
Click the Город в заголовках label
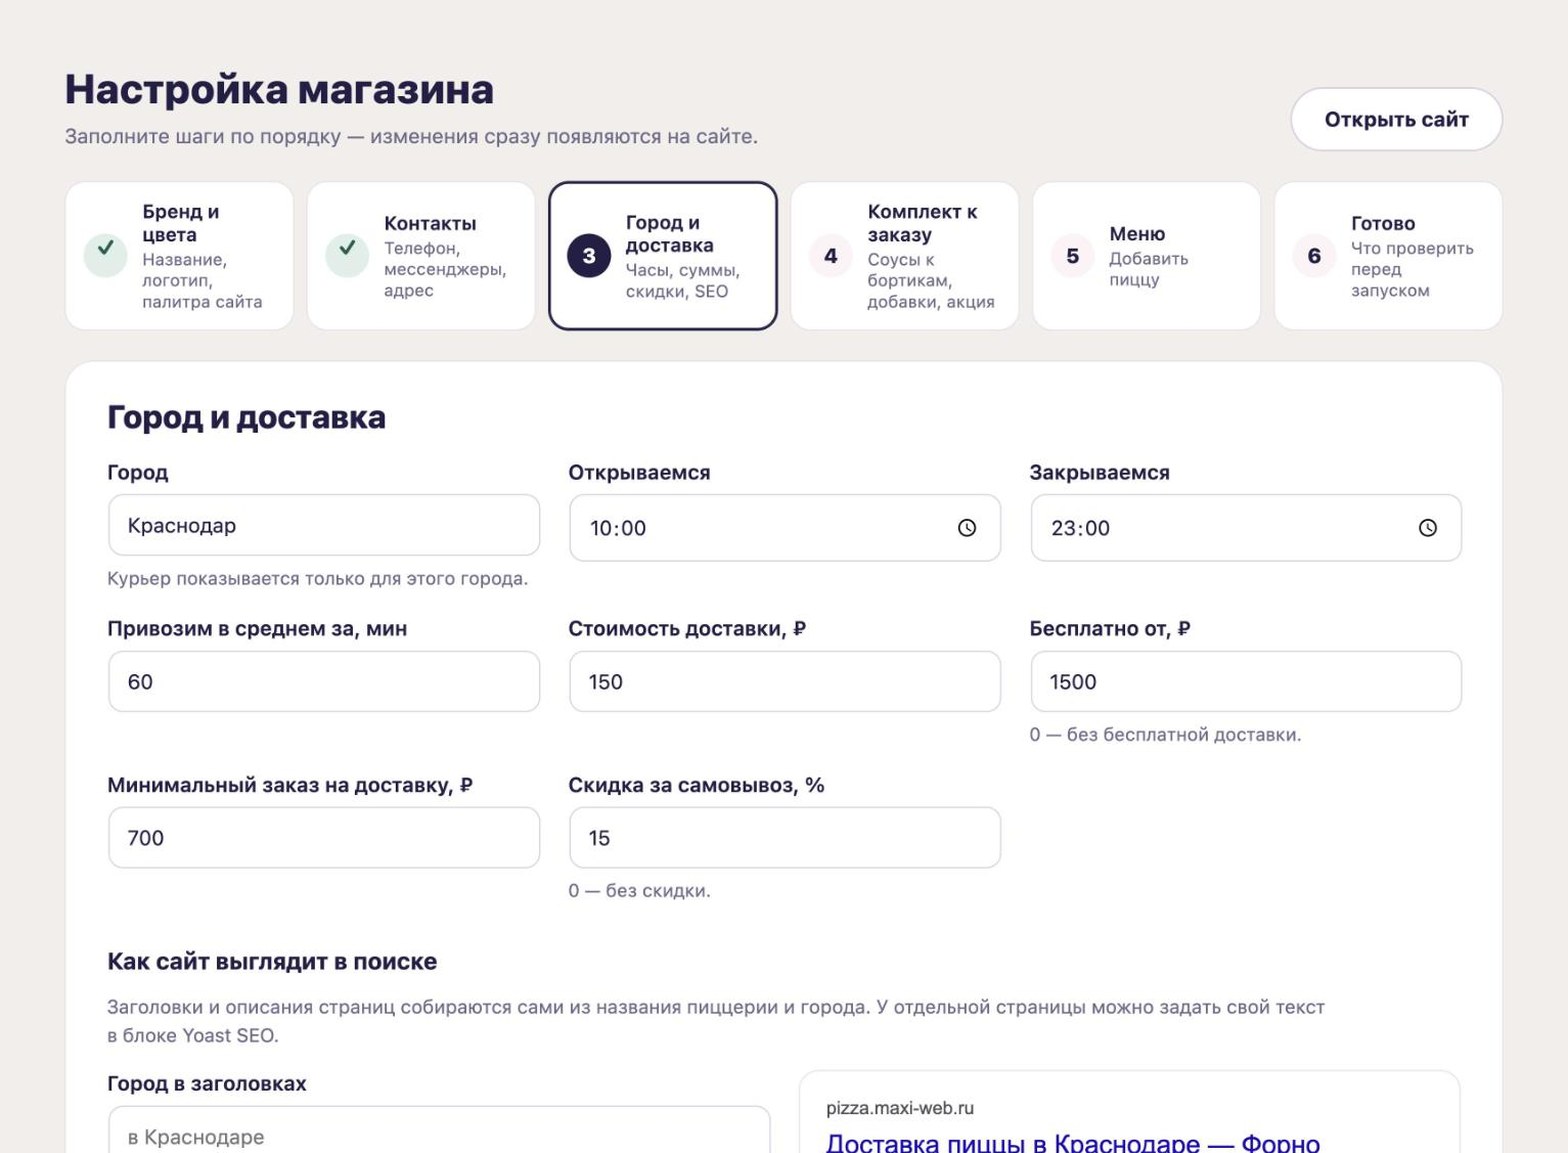(x=207, y=1084)
